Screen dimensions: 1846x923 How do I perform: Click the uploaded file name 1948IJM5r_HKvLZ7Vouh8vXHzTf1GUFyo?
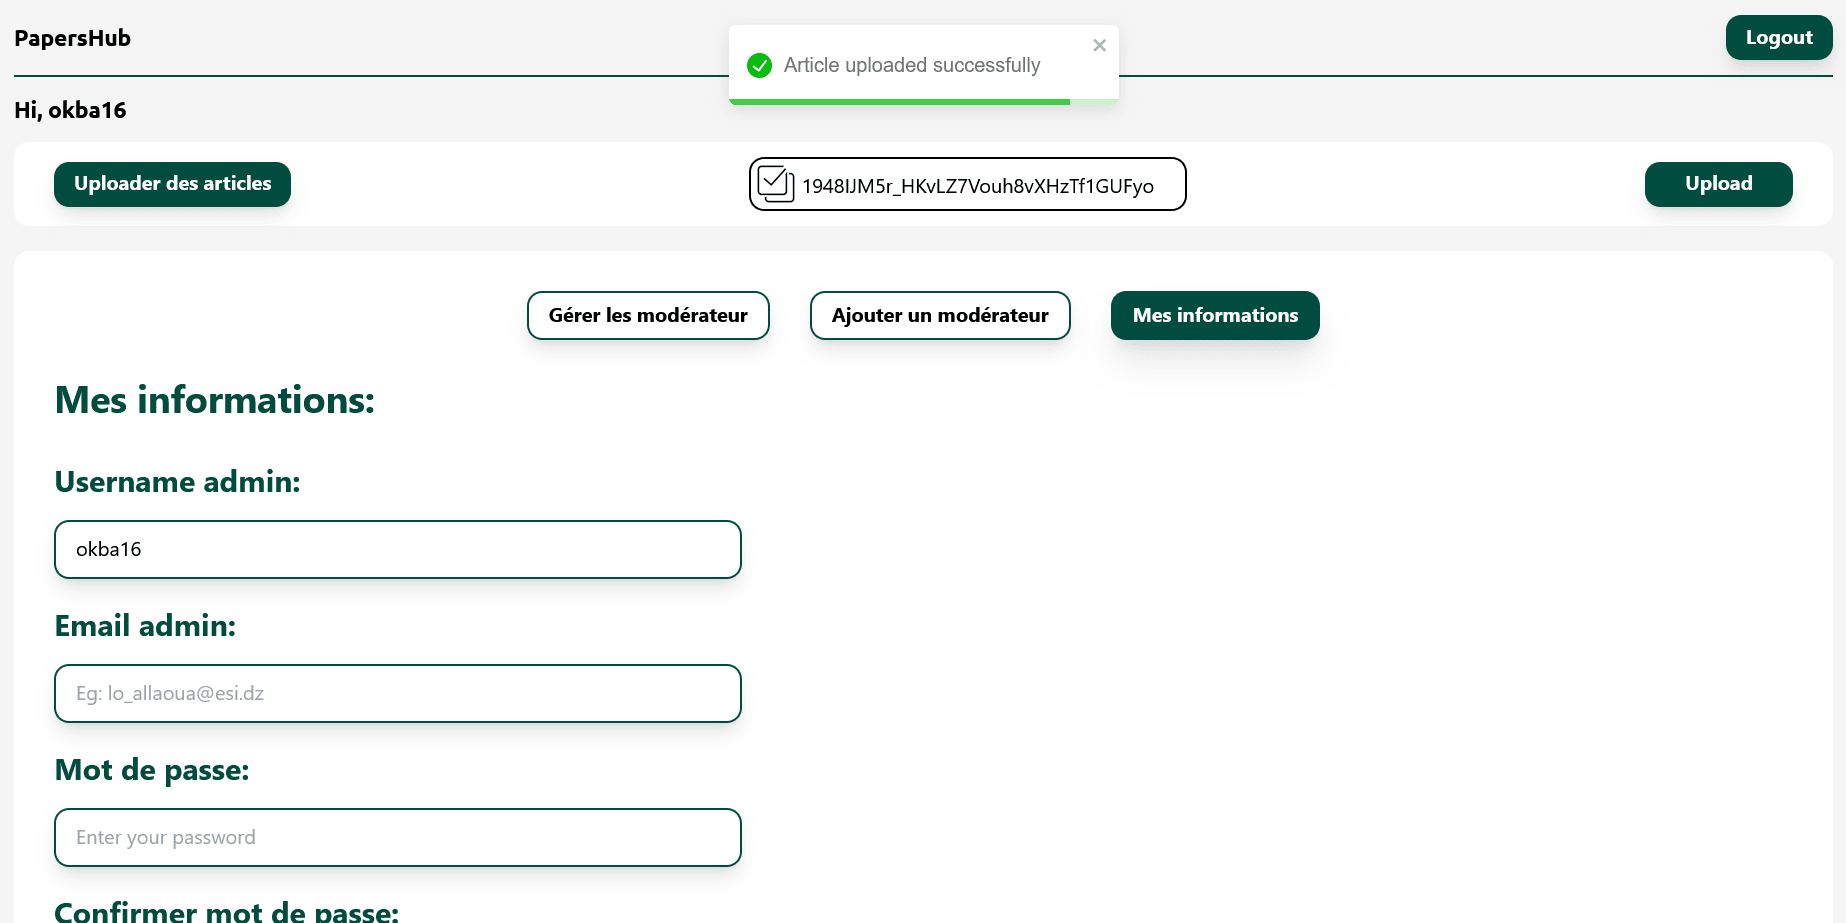tap(978, 186)
